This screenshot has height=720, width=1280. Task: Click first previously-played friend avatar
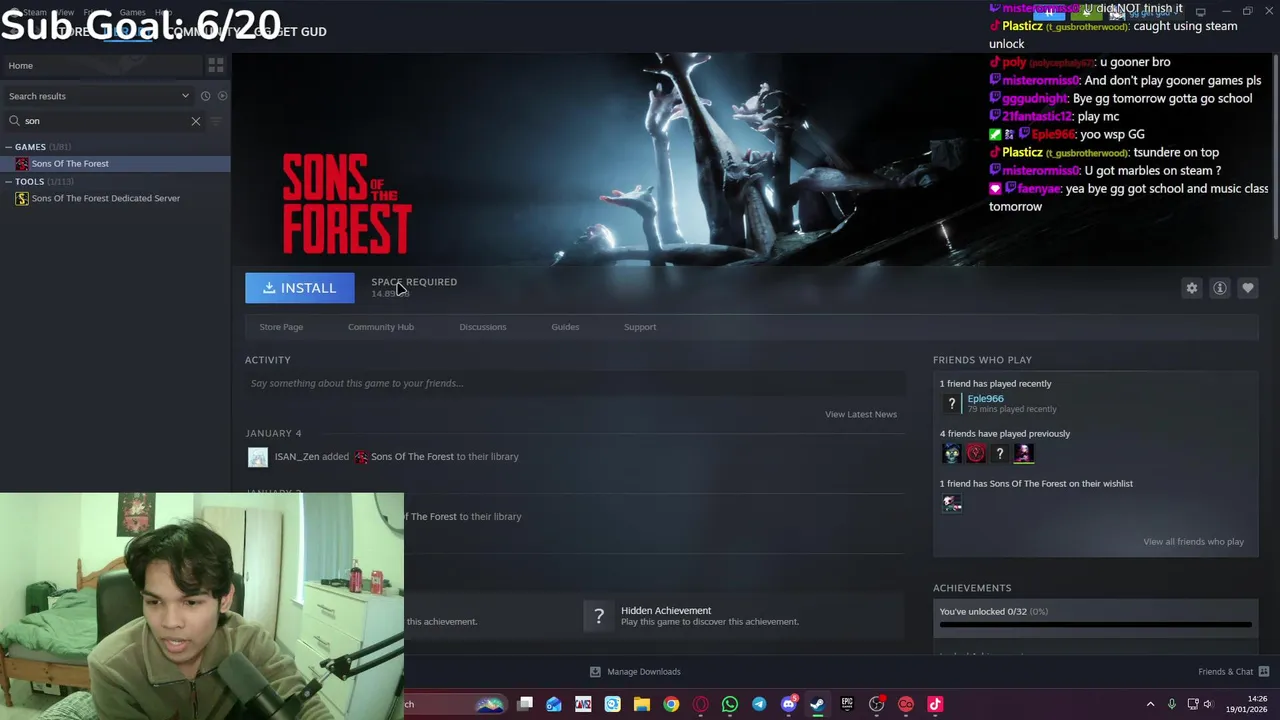tap(952, 454)
